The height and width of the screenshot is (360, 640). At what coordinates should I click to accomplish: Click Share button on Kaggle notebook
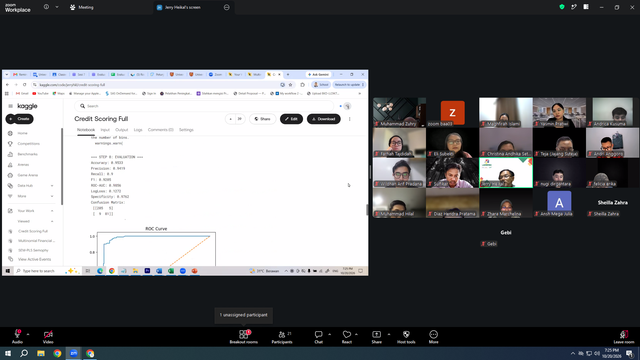tap(262, 119)
